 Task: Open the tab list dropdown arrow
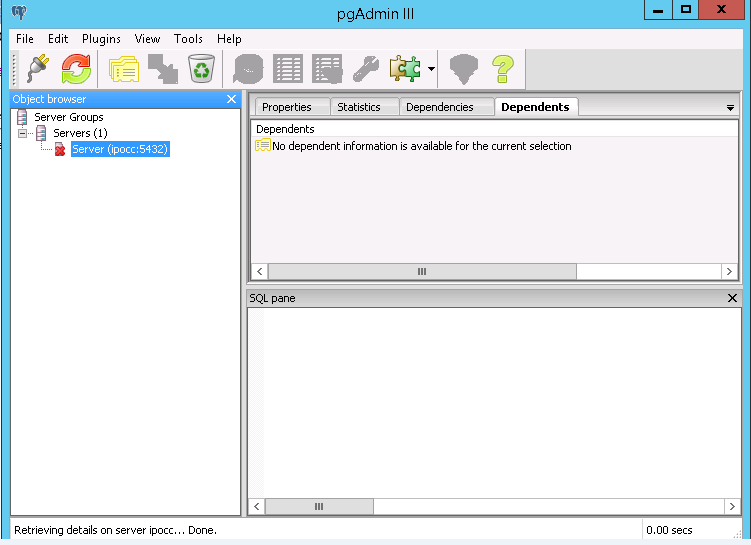point(730,108)
